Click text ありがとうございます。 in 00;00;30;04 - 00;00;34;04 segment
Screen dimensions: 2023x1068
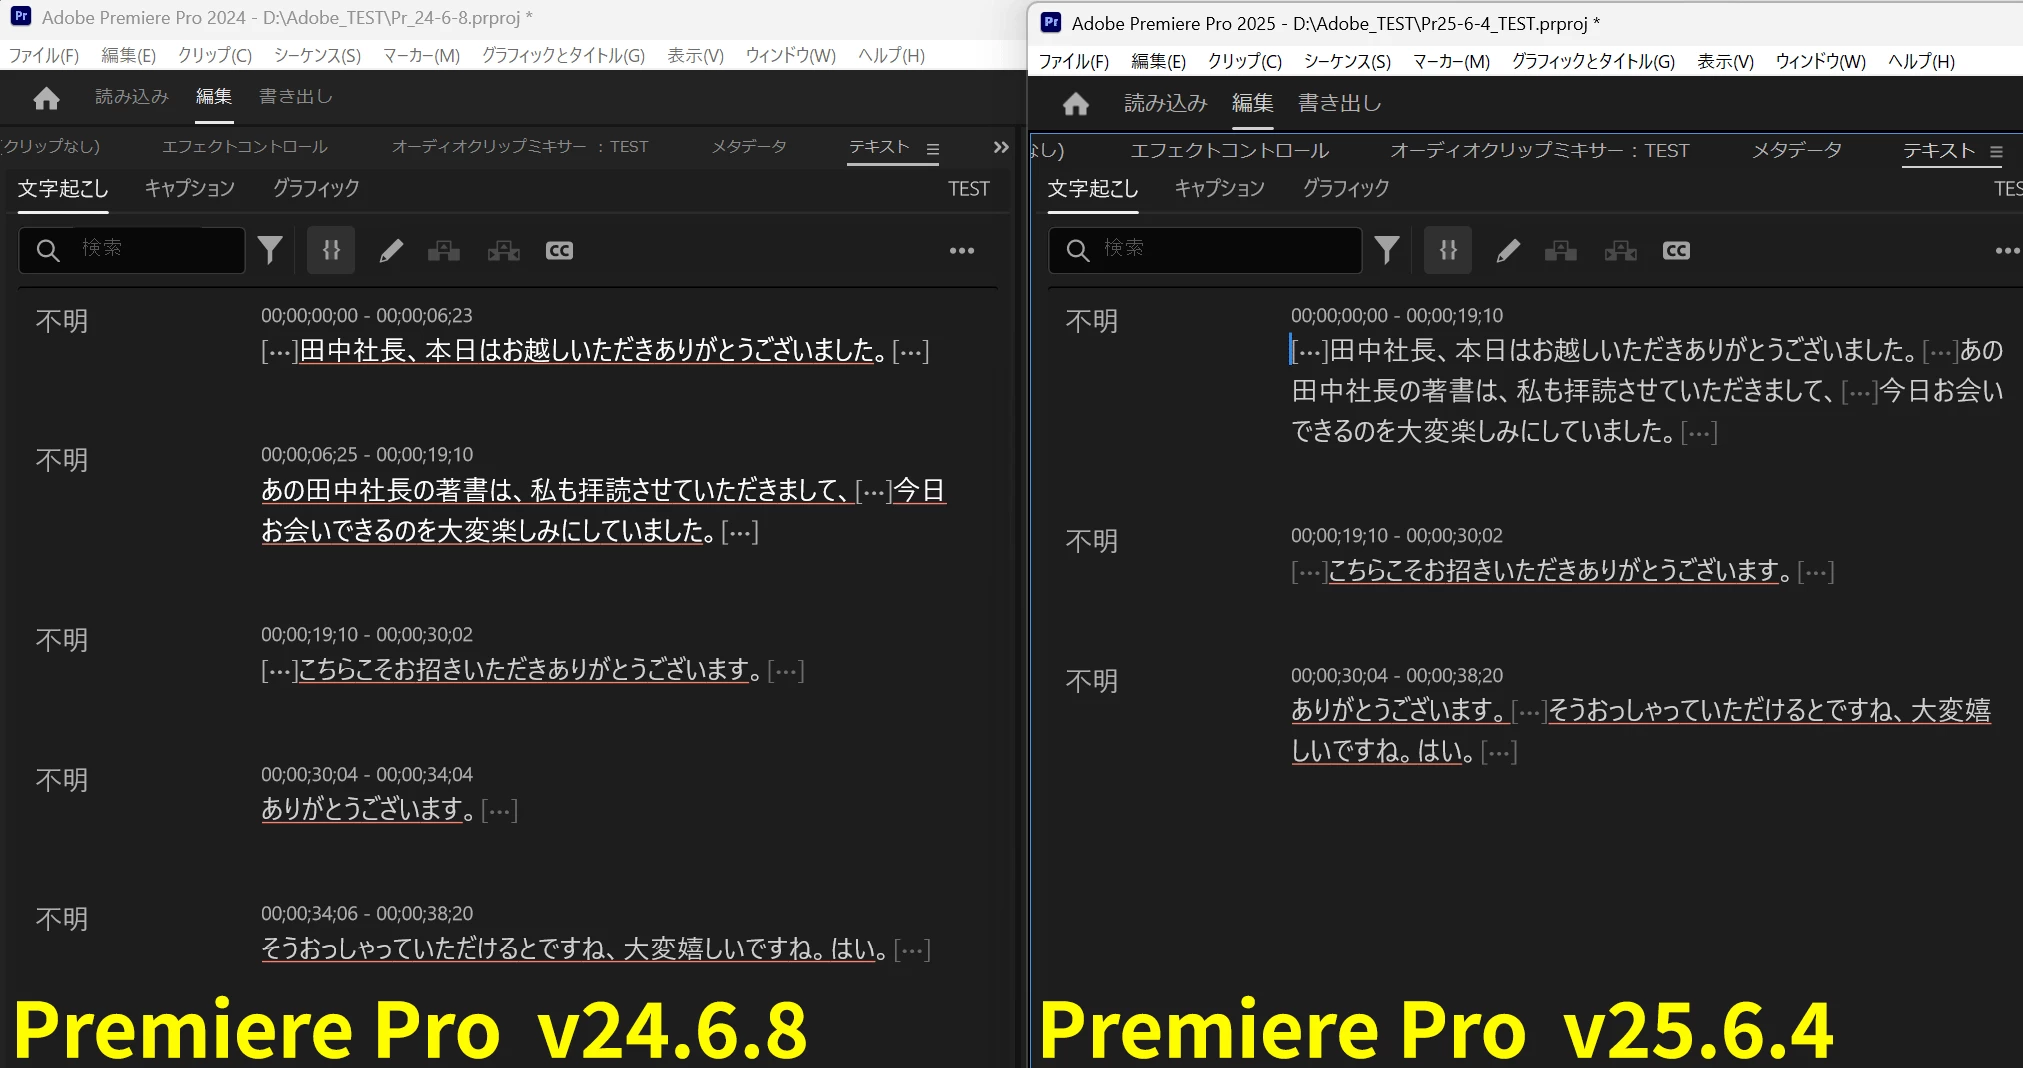click(x=368, y=809)
